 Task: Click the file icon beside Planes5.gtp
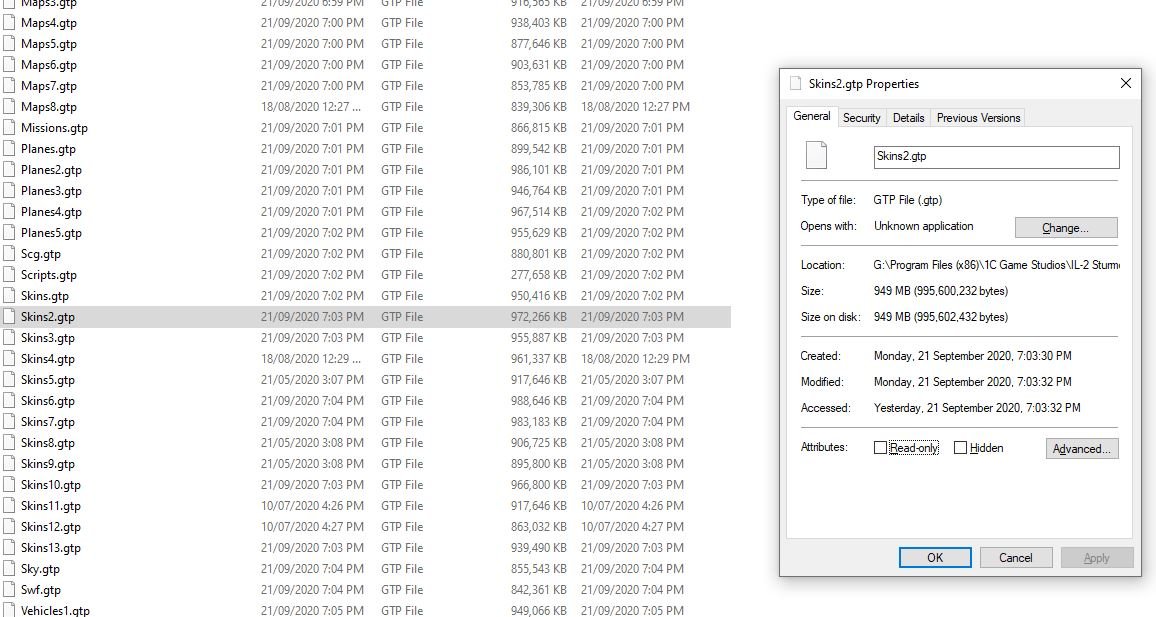9,232
